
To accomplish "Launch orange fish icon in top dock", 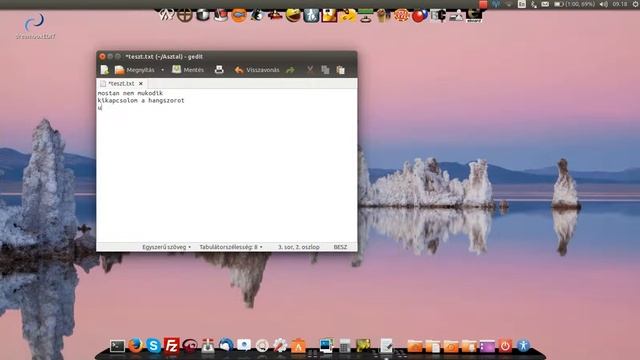I will tap(239, 16).
